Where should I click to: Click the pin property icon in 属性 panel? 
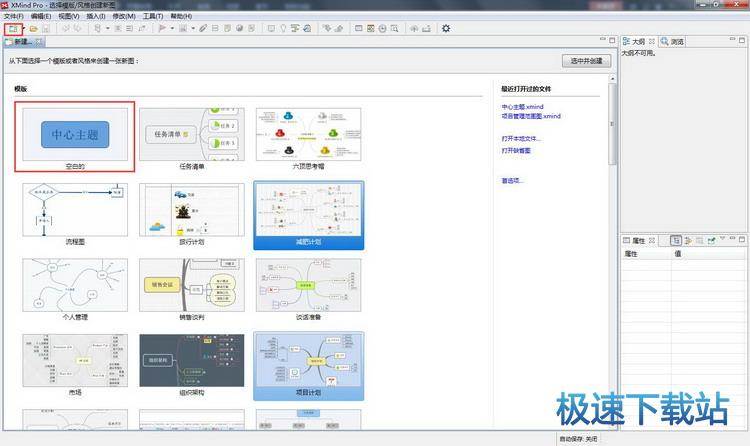pos(711,241)
